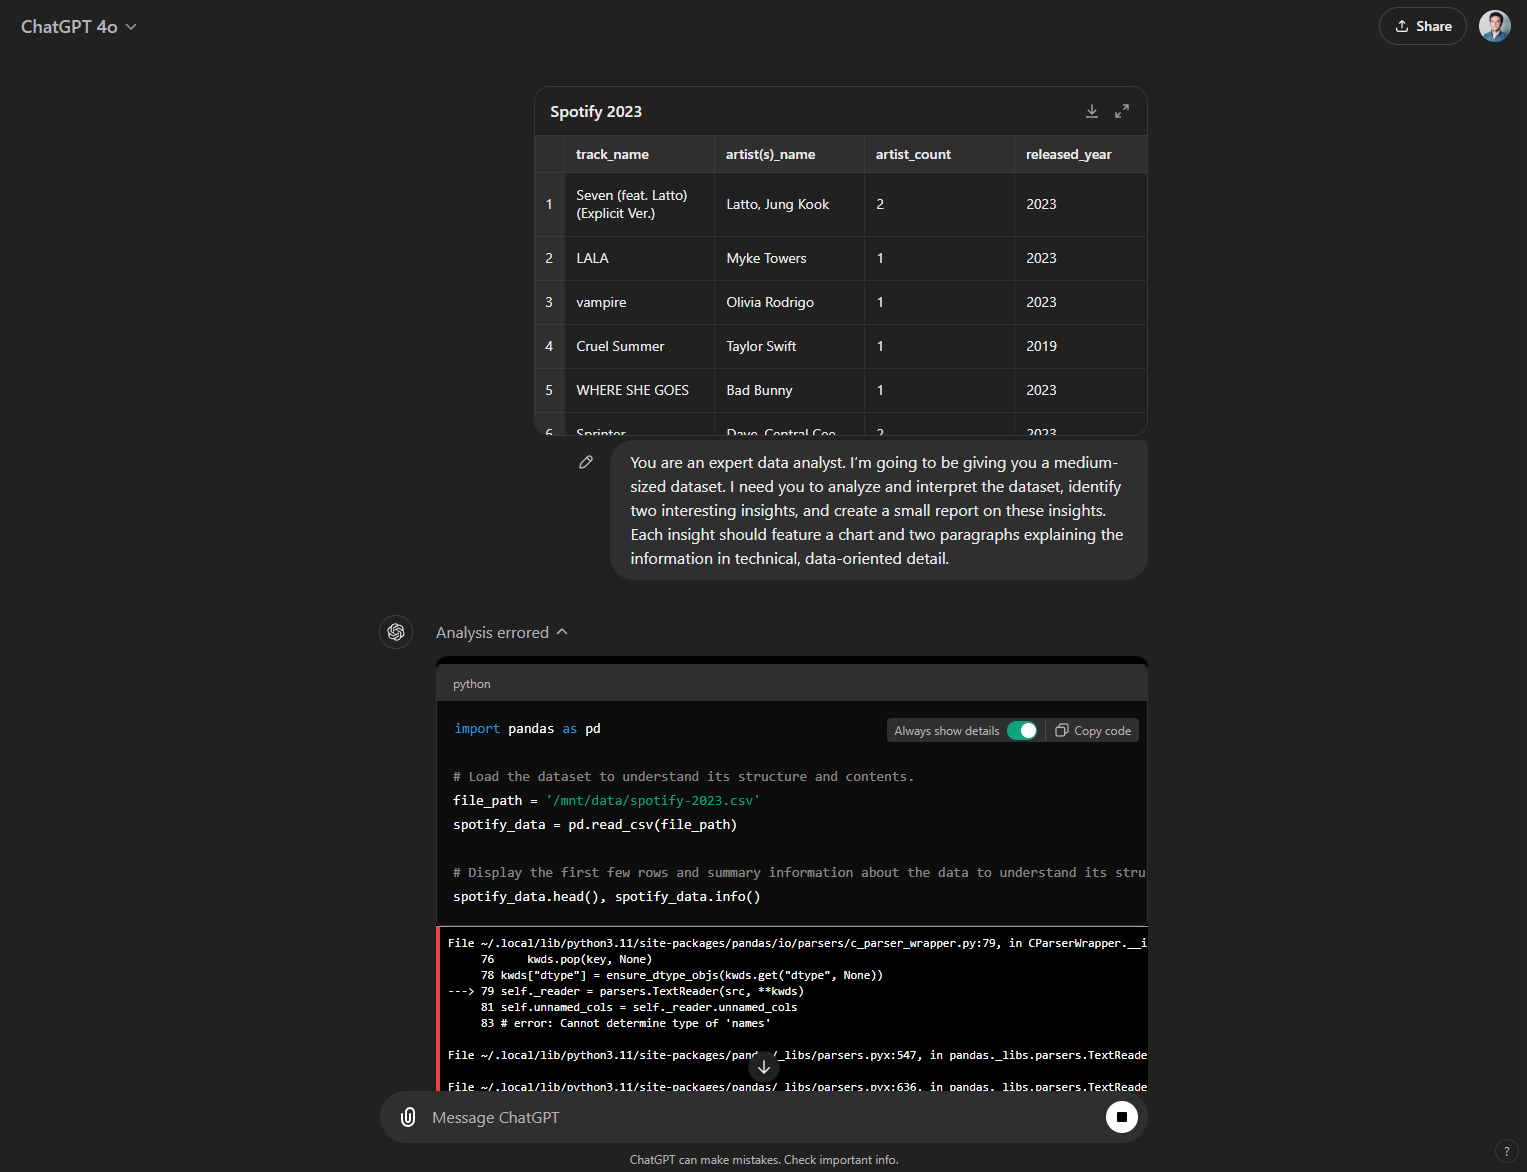Click the spotify_data.head() code line
The width and height of the screenshot is (1527, 1172).
click(x=607, y=897)
